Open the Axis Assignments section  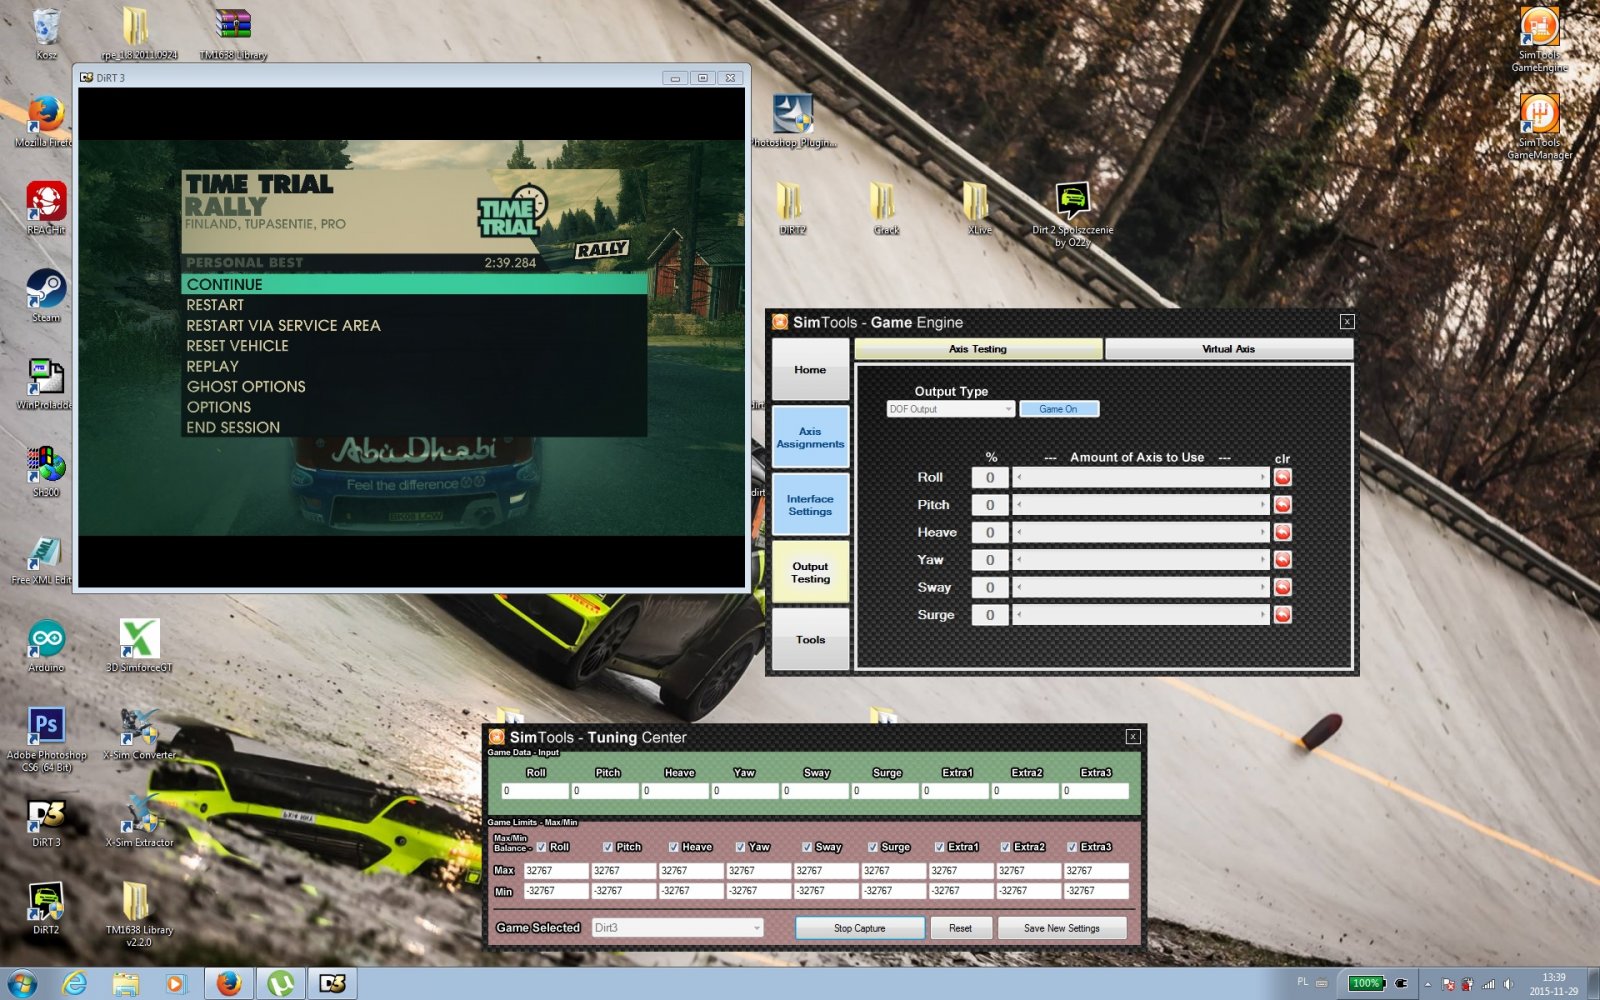click(810, 437)
